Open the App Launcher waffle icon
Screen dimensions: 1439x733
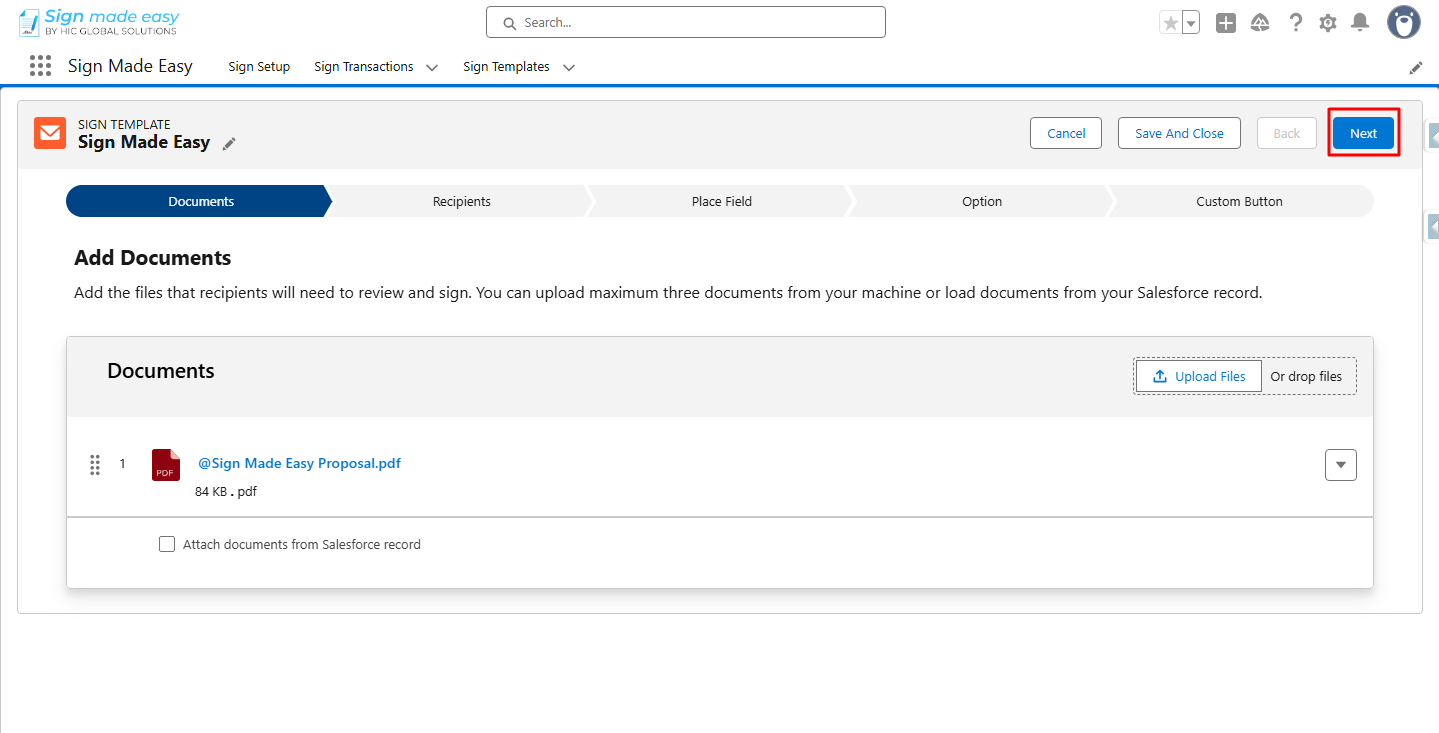click(x=40, y=65)
